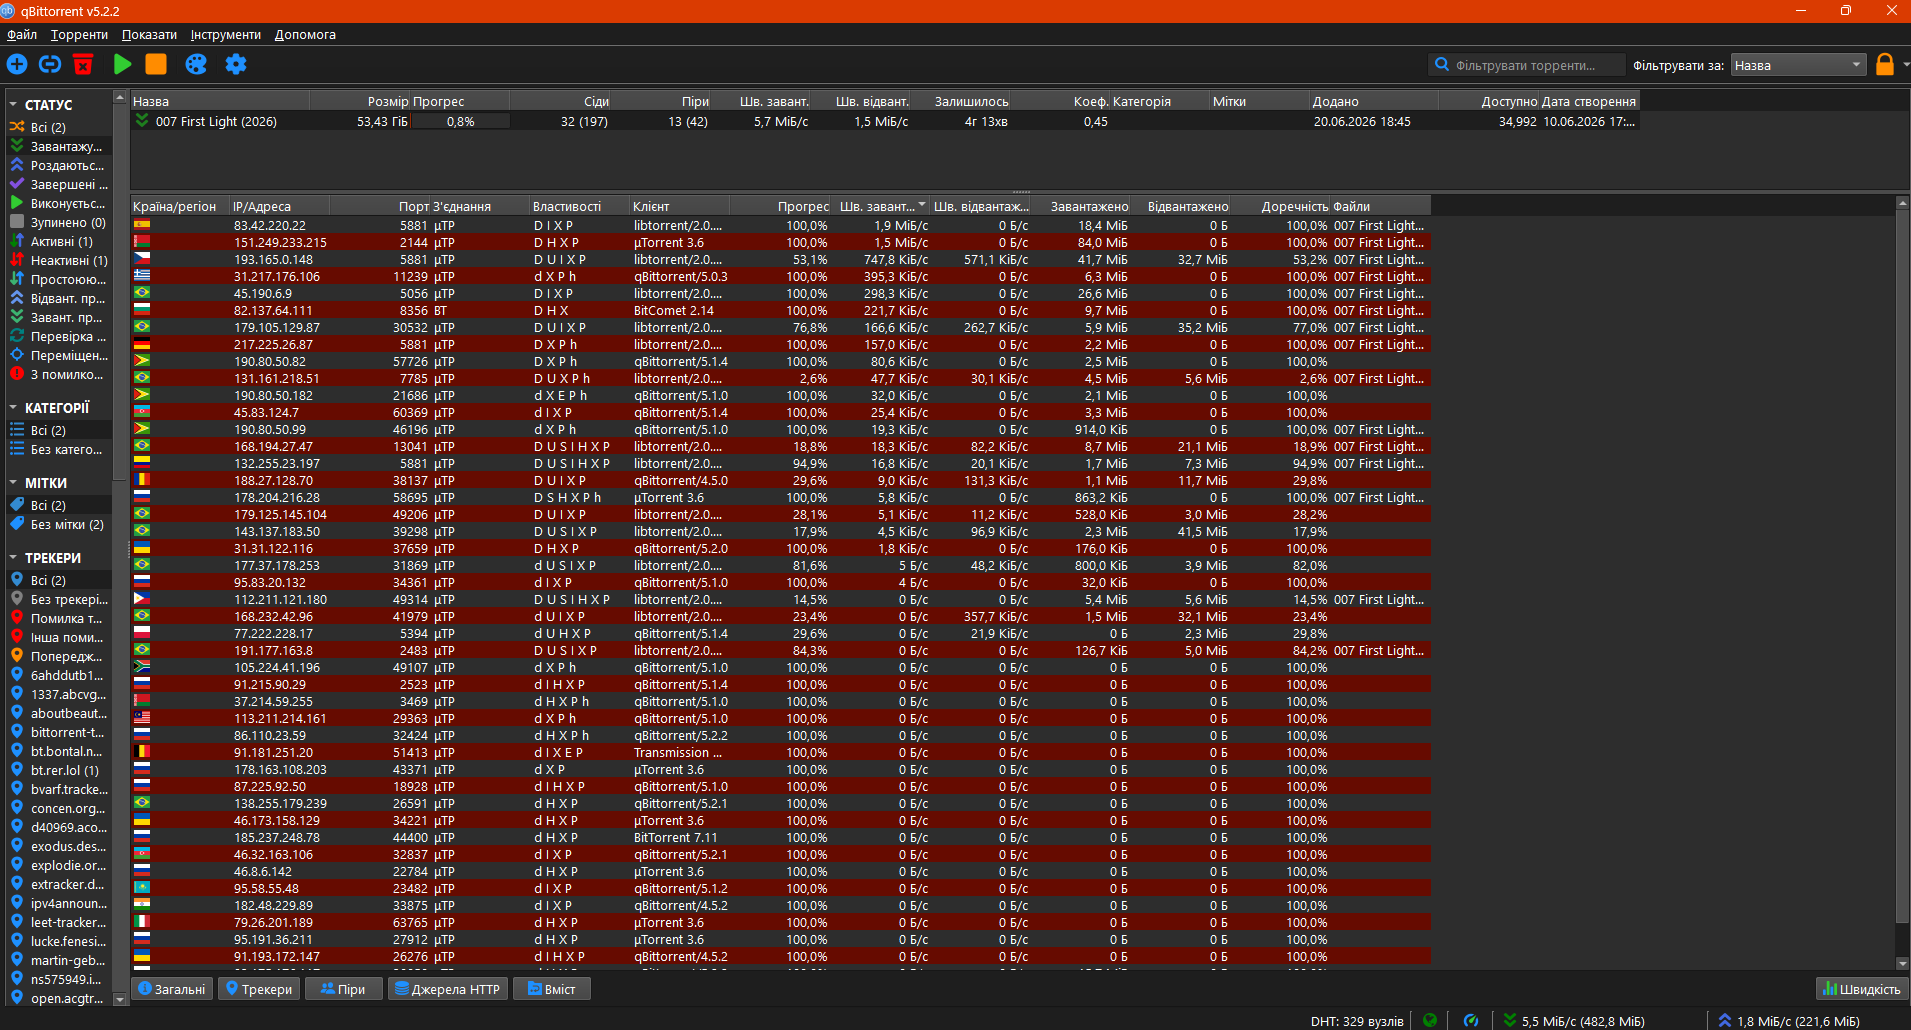
Task: Click DHT: 329 вузлів status text
Action: [1357, 1021]
